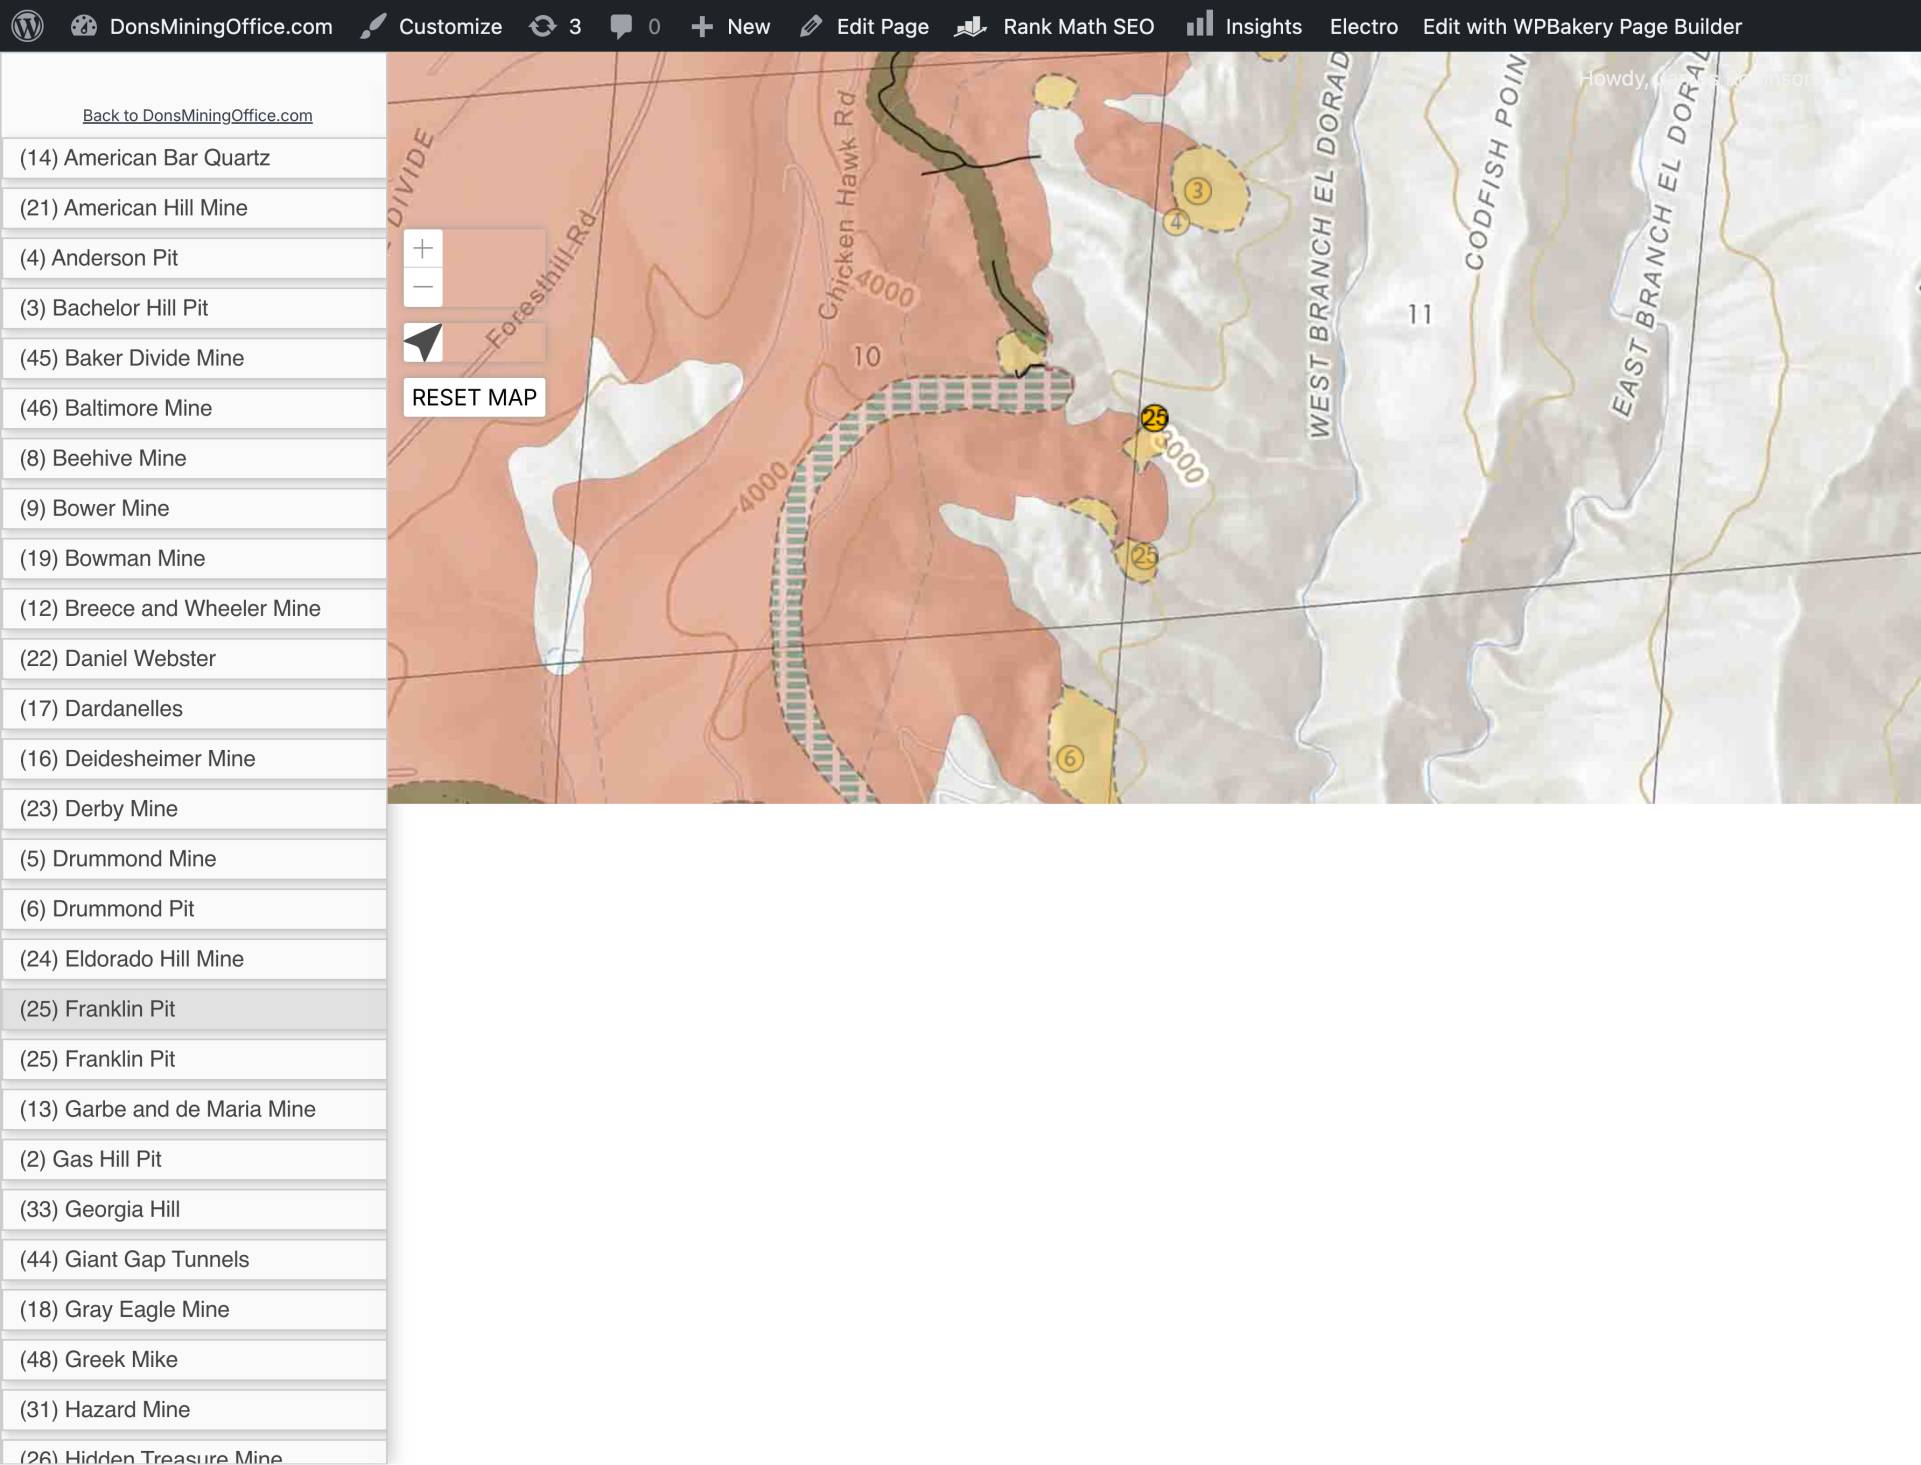Click the locate me arrow icon
The height and width of the screenshot is (1465, 1921).
tap(423, 342)
